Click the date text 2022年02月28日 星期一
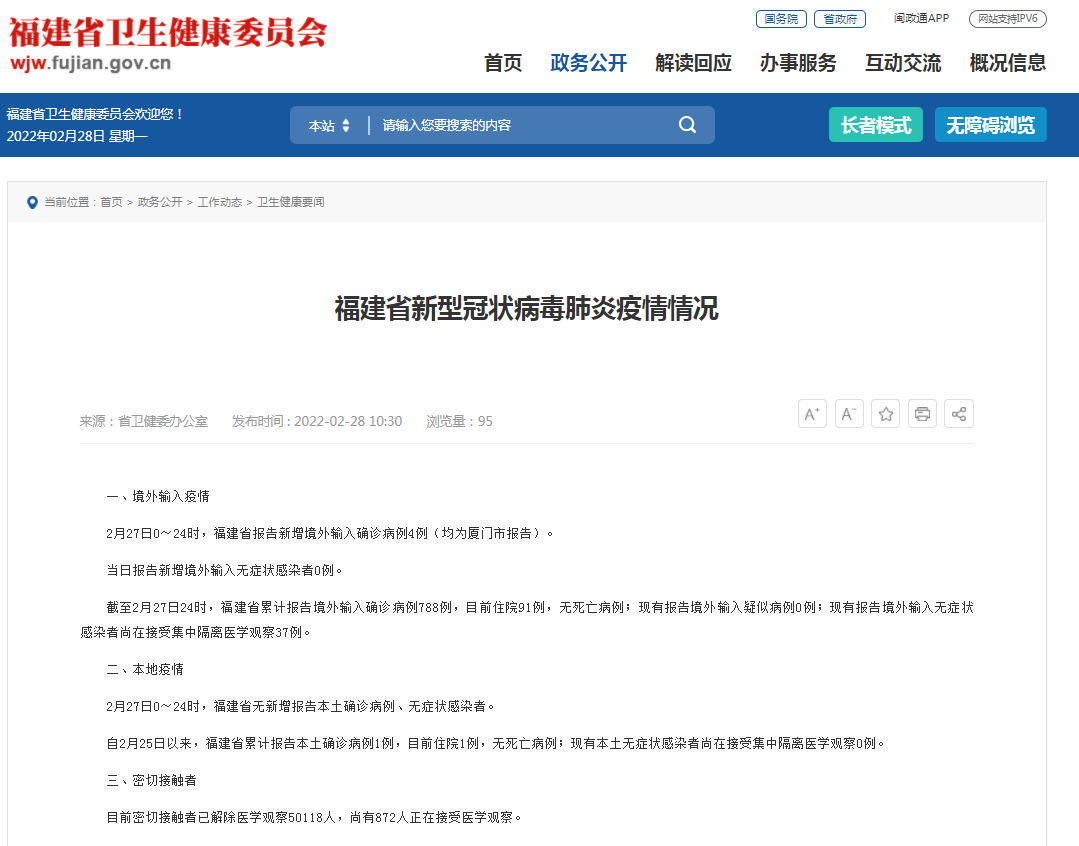This screenshot has width=1079, height=846. pyautogui.click(x=77, y=136)
